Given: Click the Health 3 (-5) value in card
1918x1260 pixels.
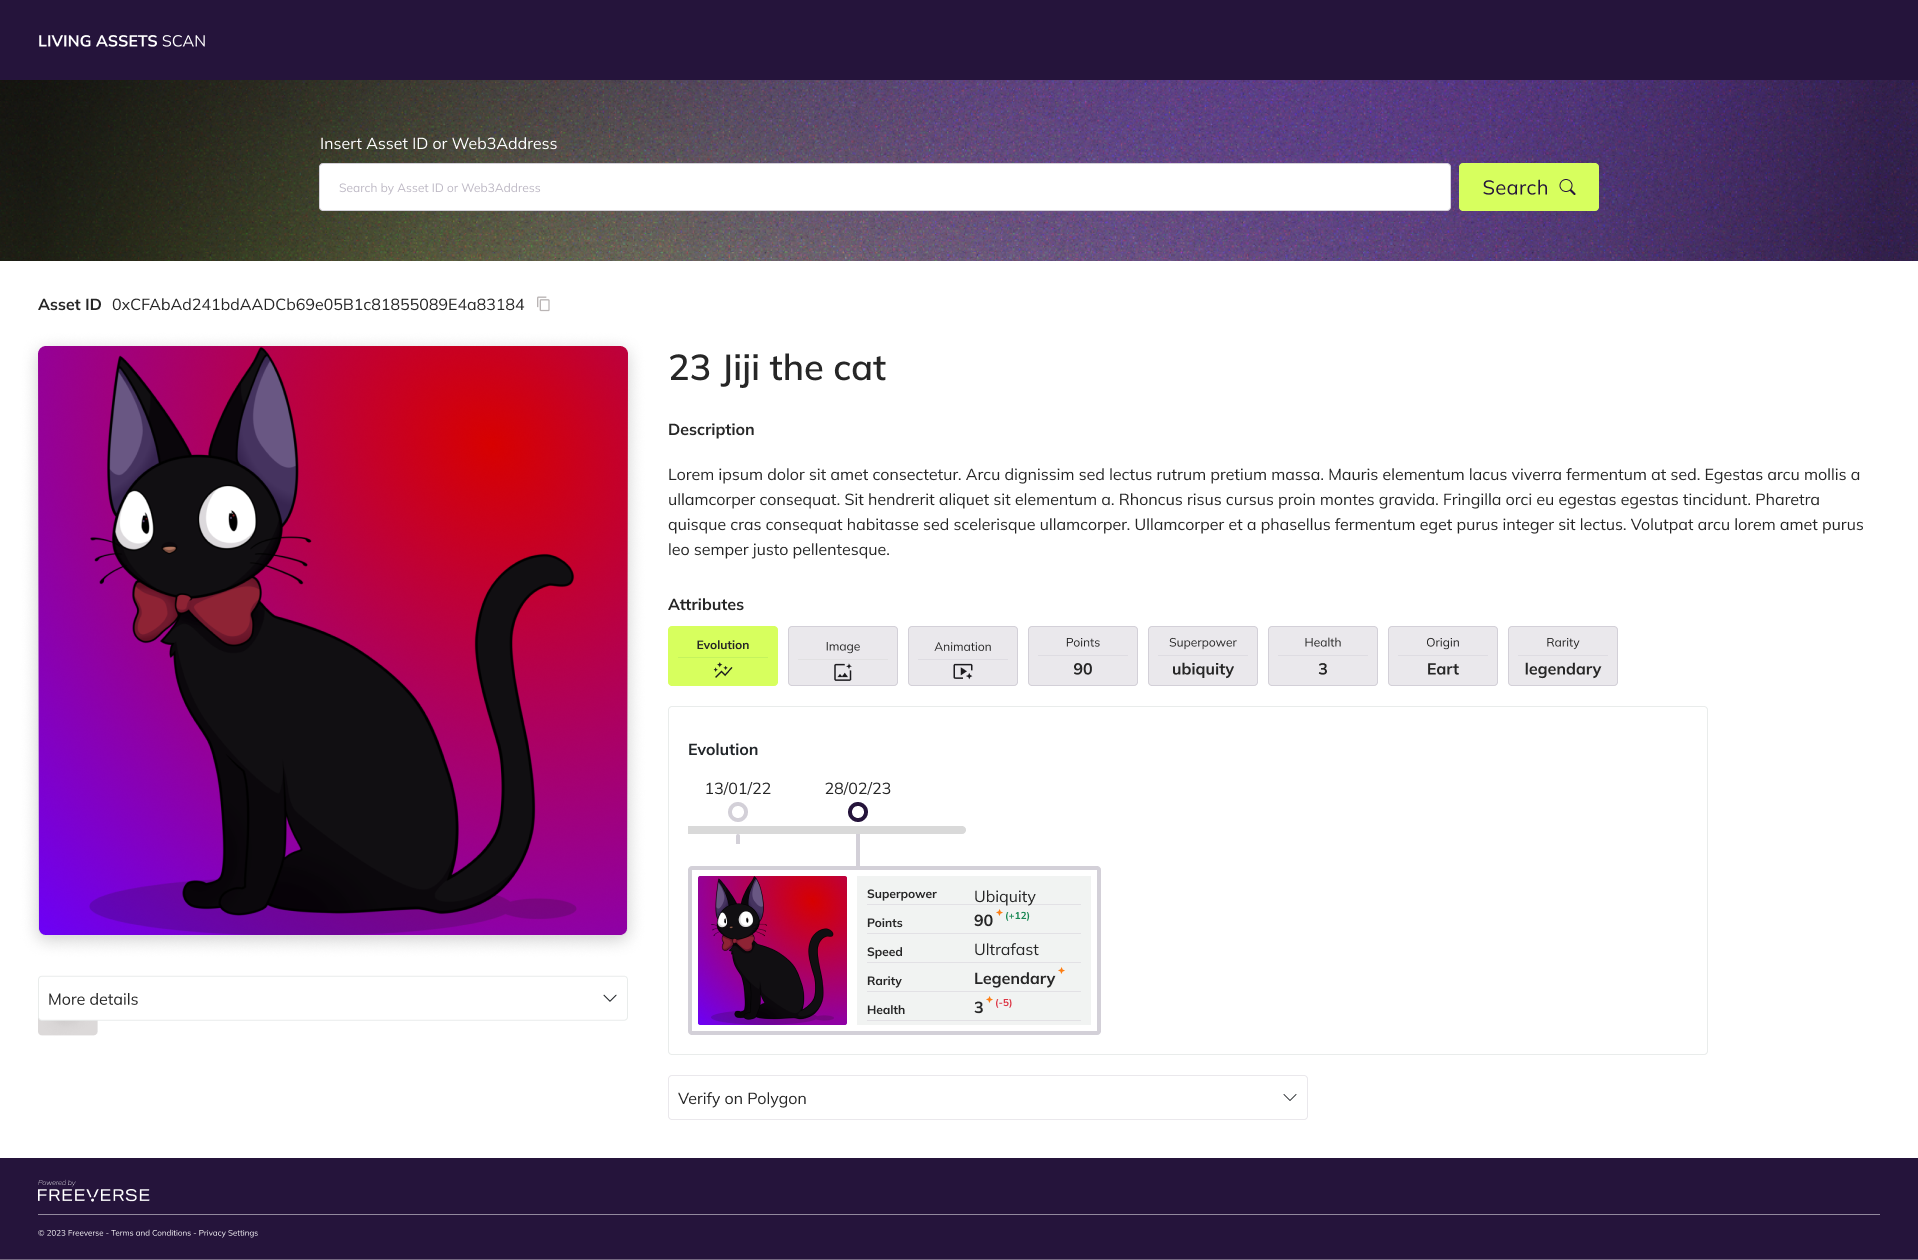Looking at the screenshot, I should point(992,1007).
